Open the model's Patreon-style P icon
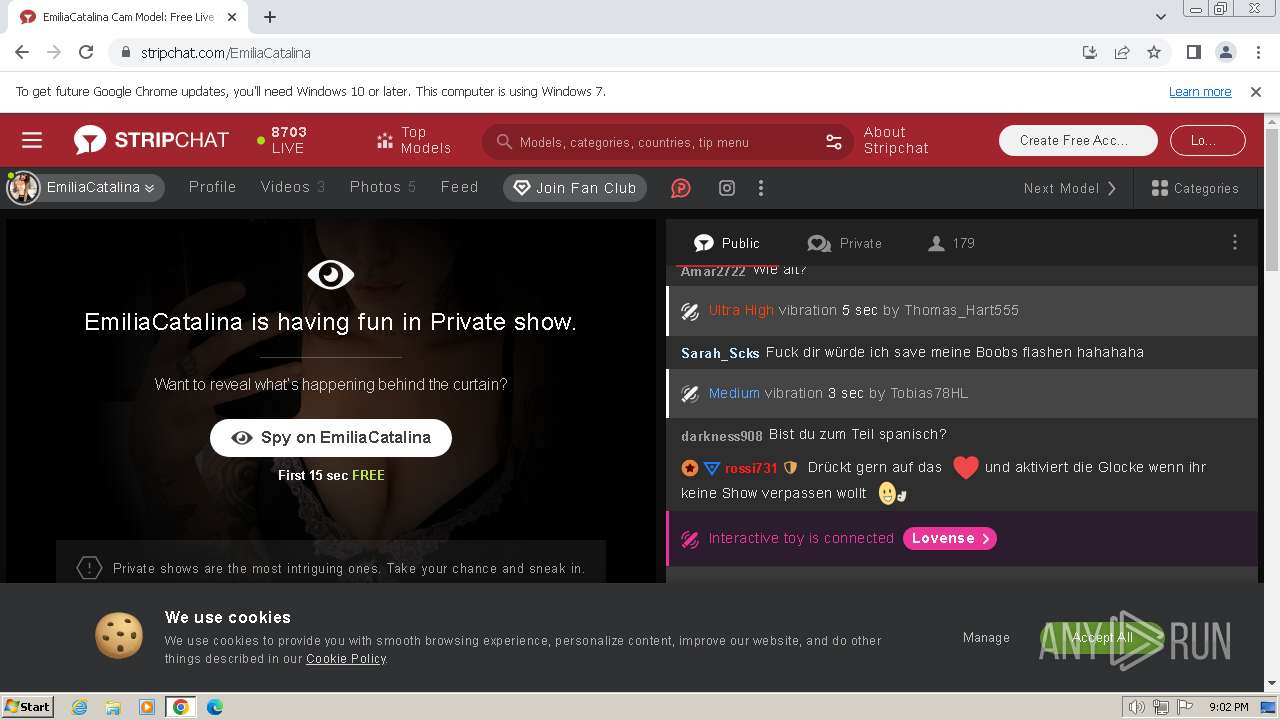Viewport: 1280px width, 720px height. [x=681, y=188]
